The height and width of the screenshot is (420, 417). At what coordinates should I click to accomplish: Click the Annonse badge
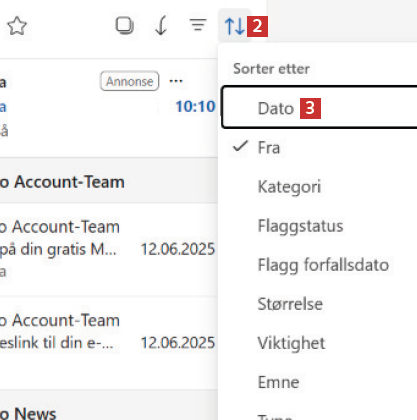coord(129,81)
